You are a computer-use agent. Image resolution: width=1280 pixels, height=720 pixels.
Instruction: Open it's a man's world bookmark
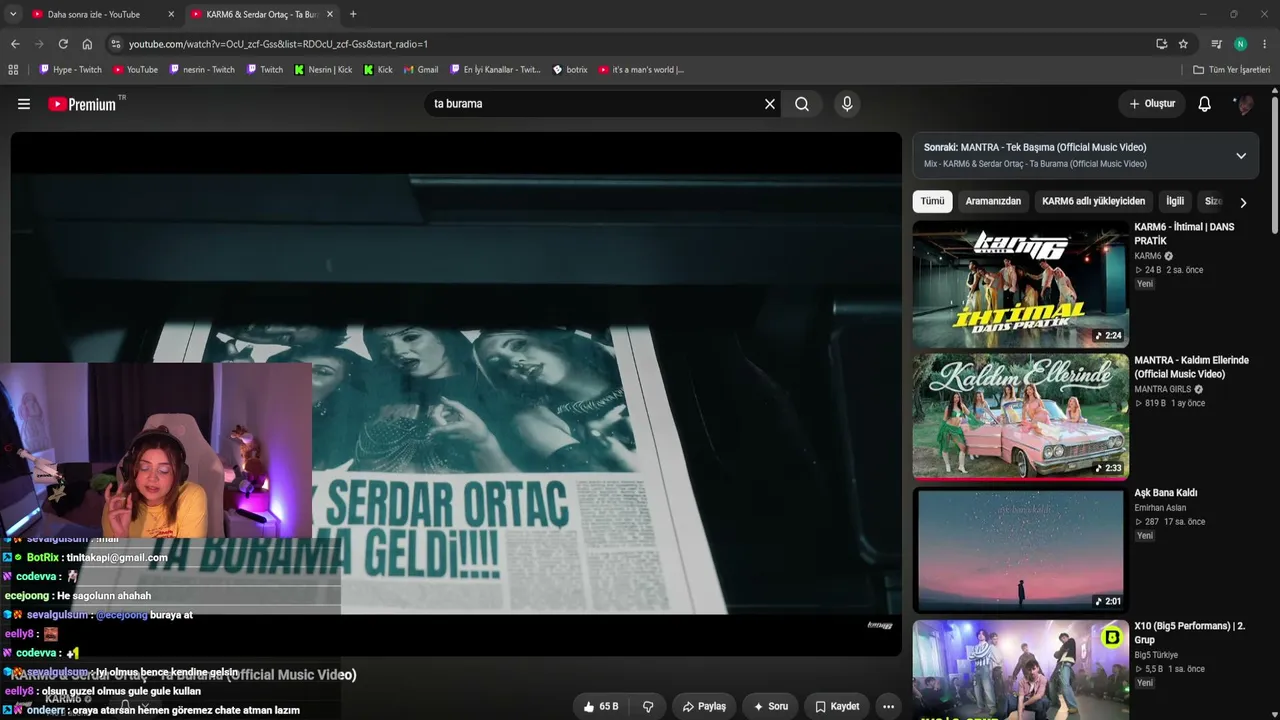pos(641,70)
